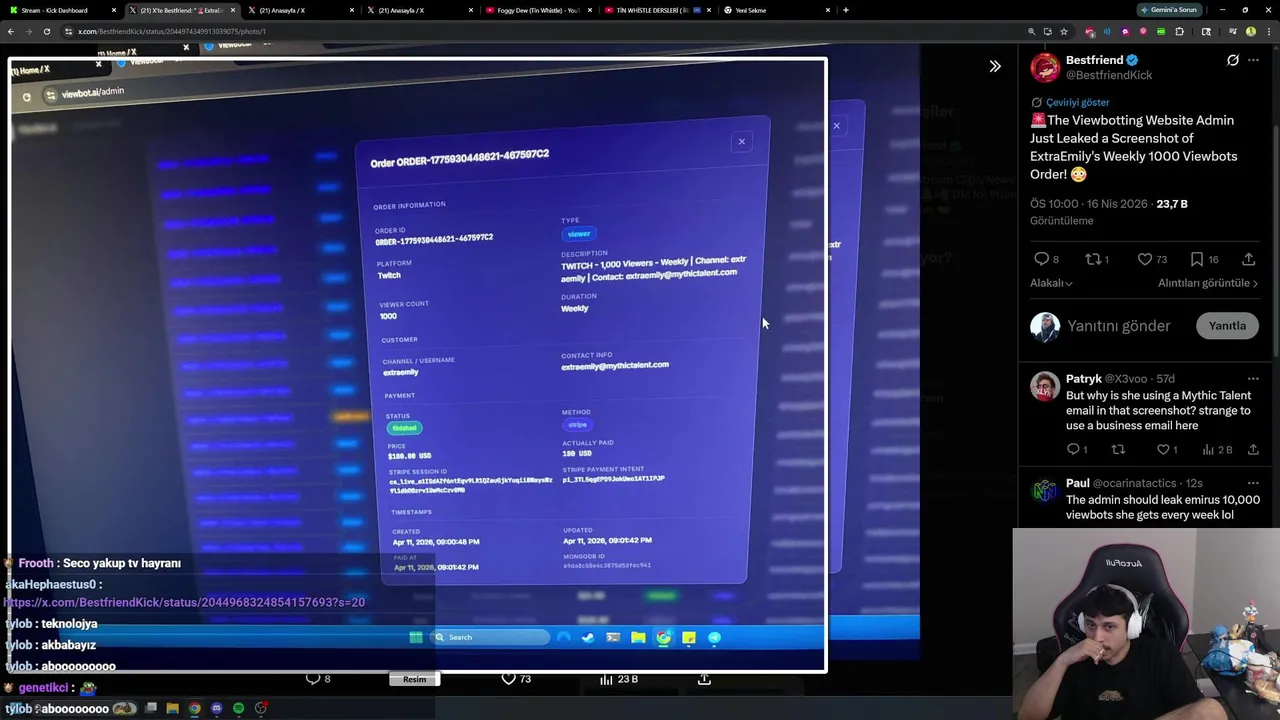Viewport: 1280px width, 720px height.
Task: Click the zoom magnifier icon in address bar
Action: click(x=1031, y=31)
